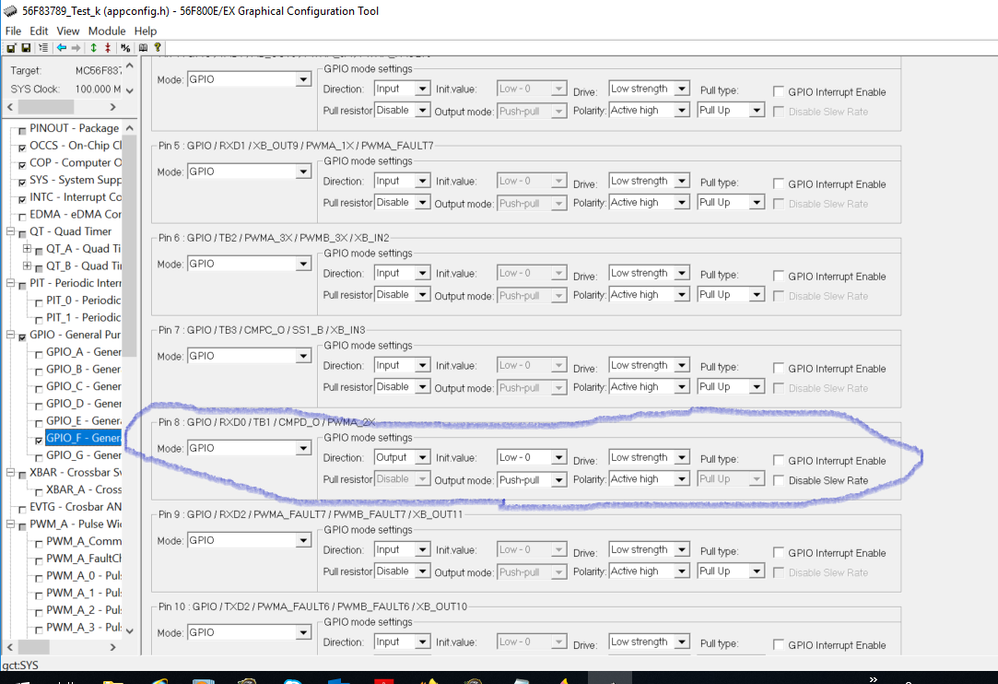The image size is (998, 684).
Task: Toggle the INTC Interrupt Controller checkbox
Action: [22, 199]
